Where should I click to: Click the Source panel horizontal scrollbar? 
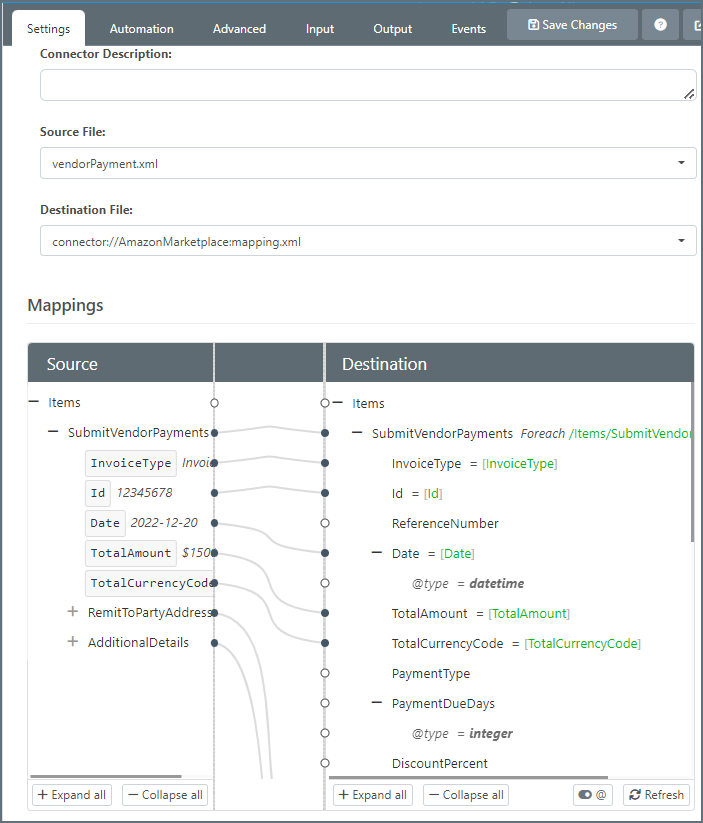click(x=106, y=776)
